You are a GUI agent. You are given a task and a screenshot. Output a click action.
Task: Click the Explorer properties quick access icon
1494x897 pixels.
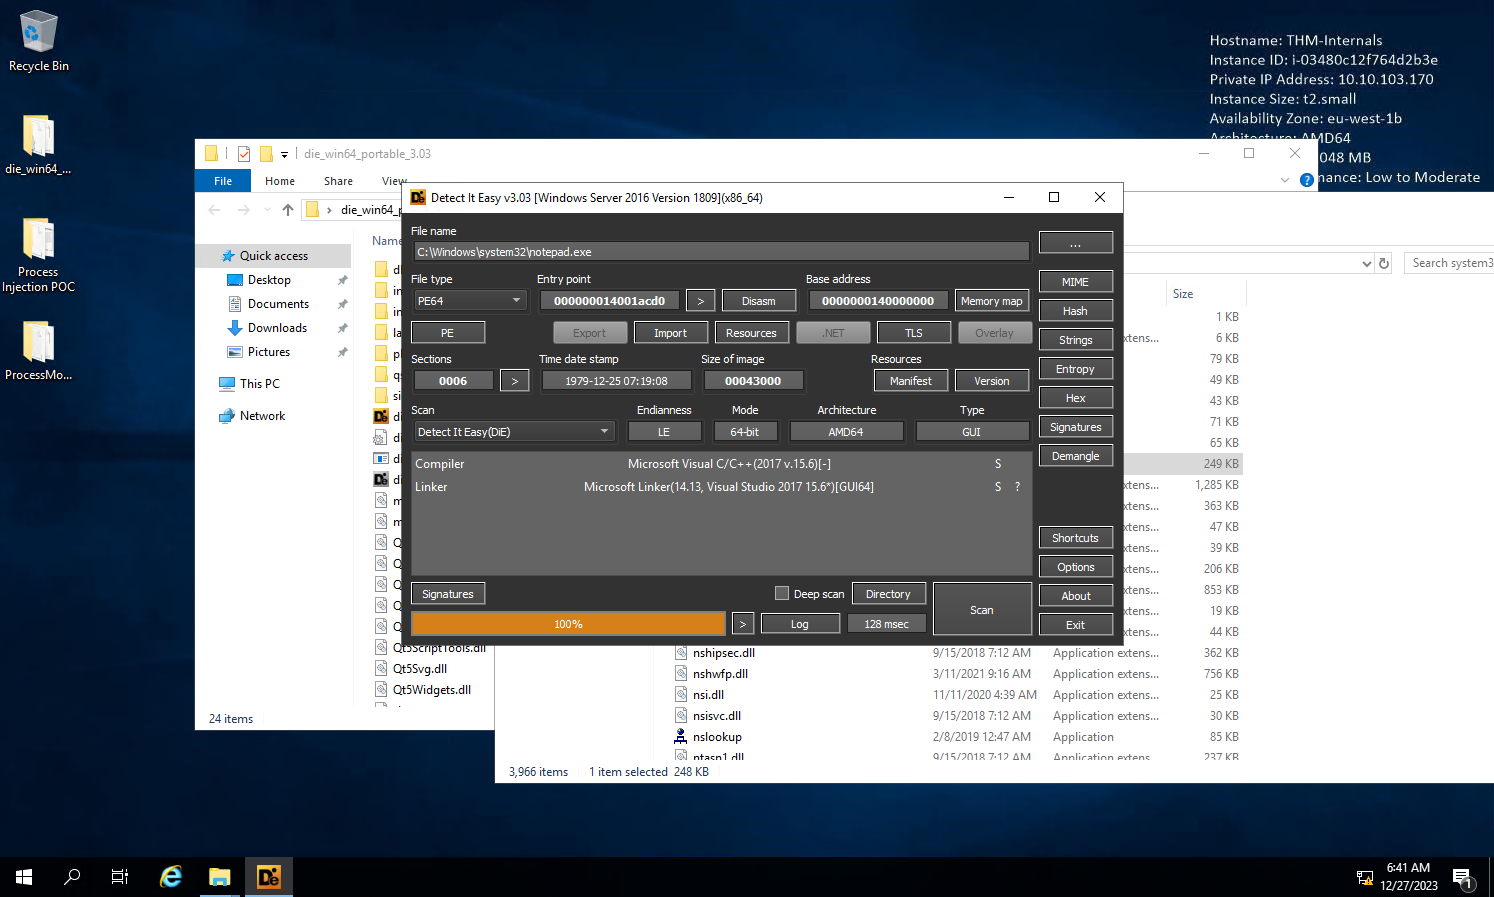tap(244, 154)
